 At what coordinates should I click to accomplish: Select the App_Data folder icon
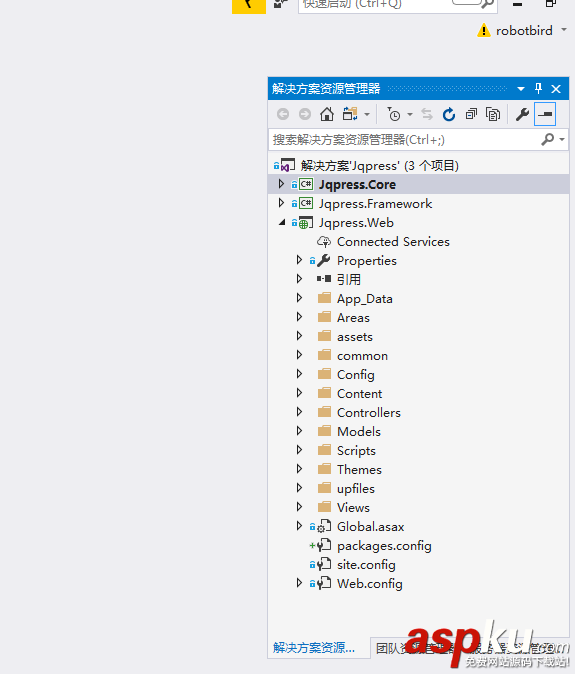tap(324, 298)
